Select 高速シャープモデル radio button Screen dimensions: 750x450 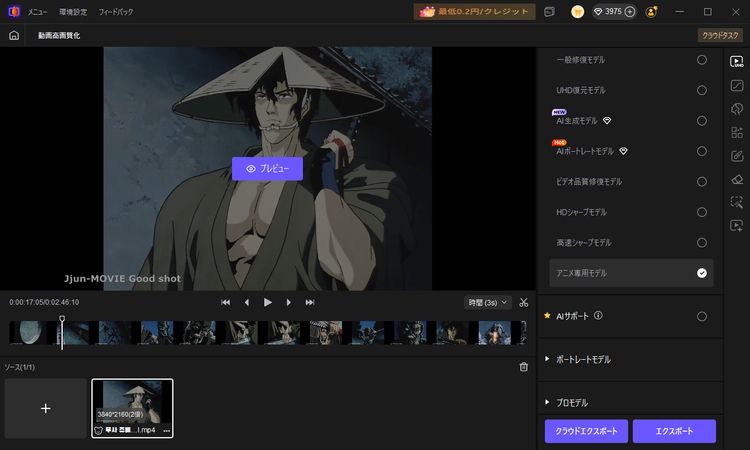[x=702, y=242]
